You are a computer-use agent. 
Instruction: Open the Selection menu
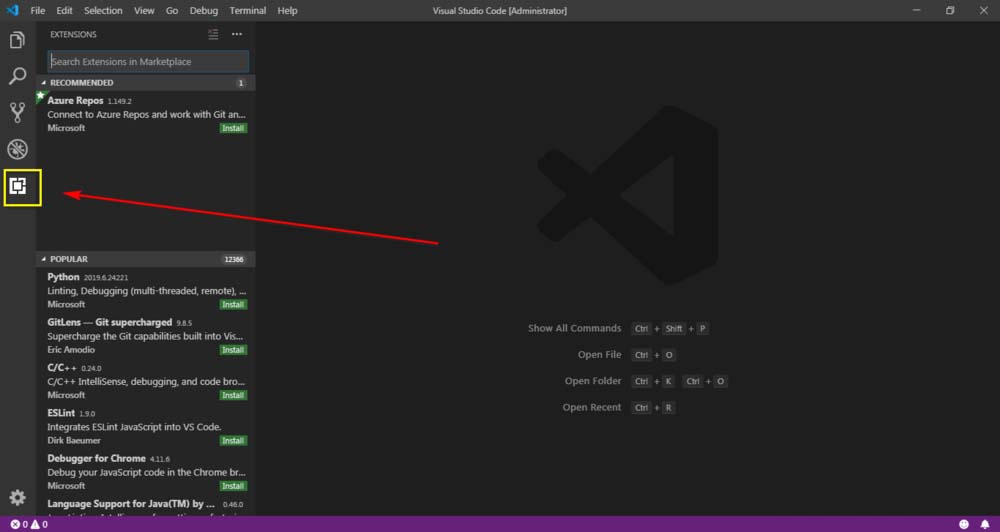tap(103, 10)
